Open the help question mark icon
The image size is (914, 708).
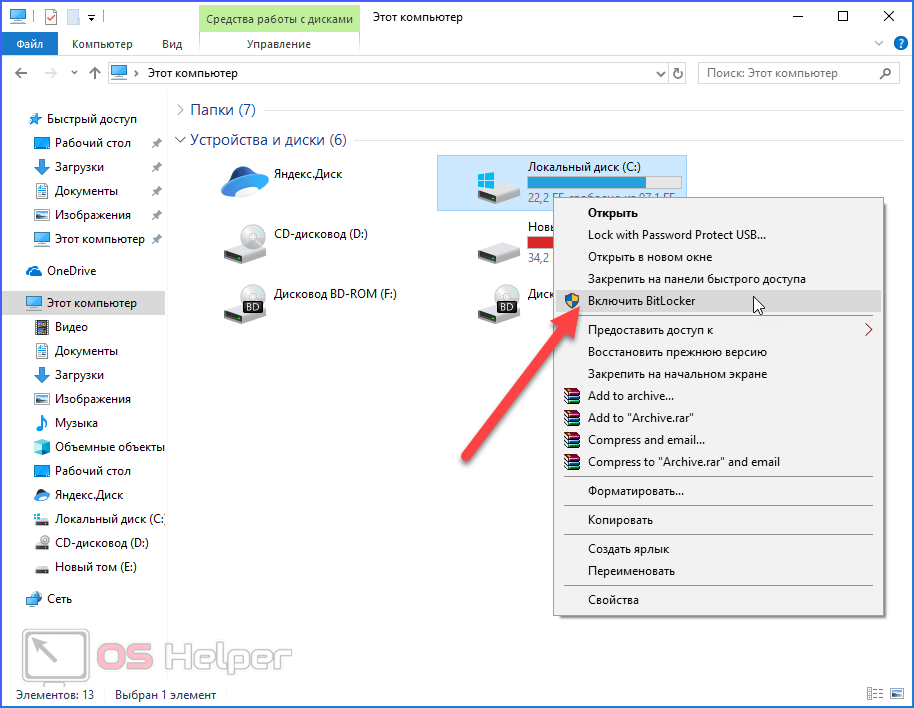click(x=895, y=44)
